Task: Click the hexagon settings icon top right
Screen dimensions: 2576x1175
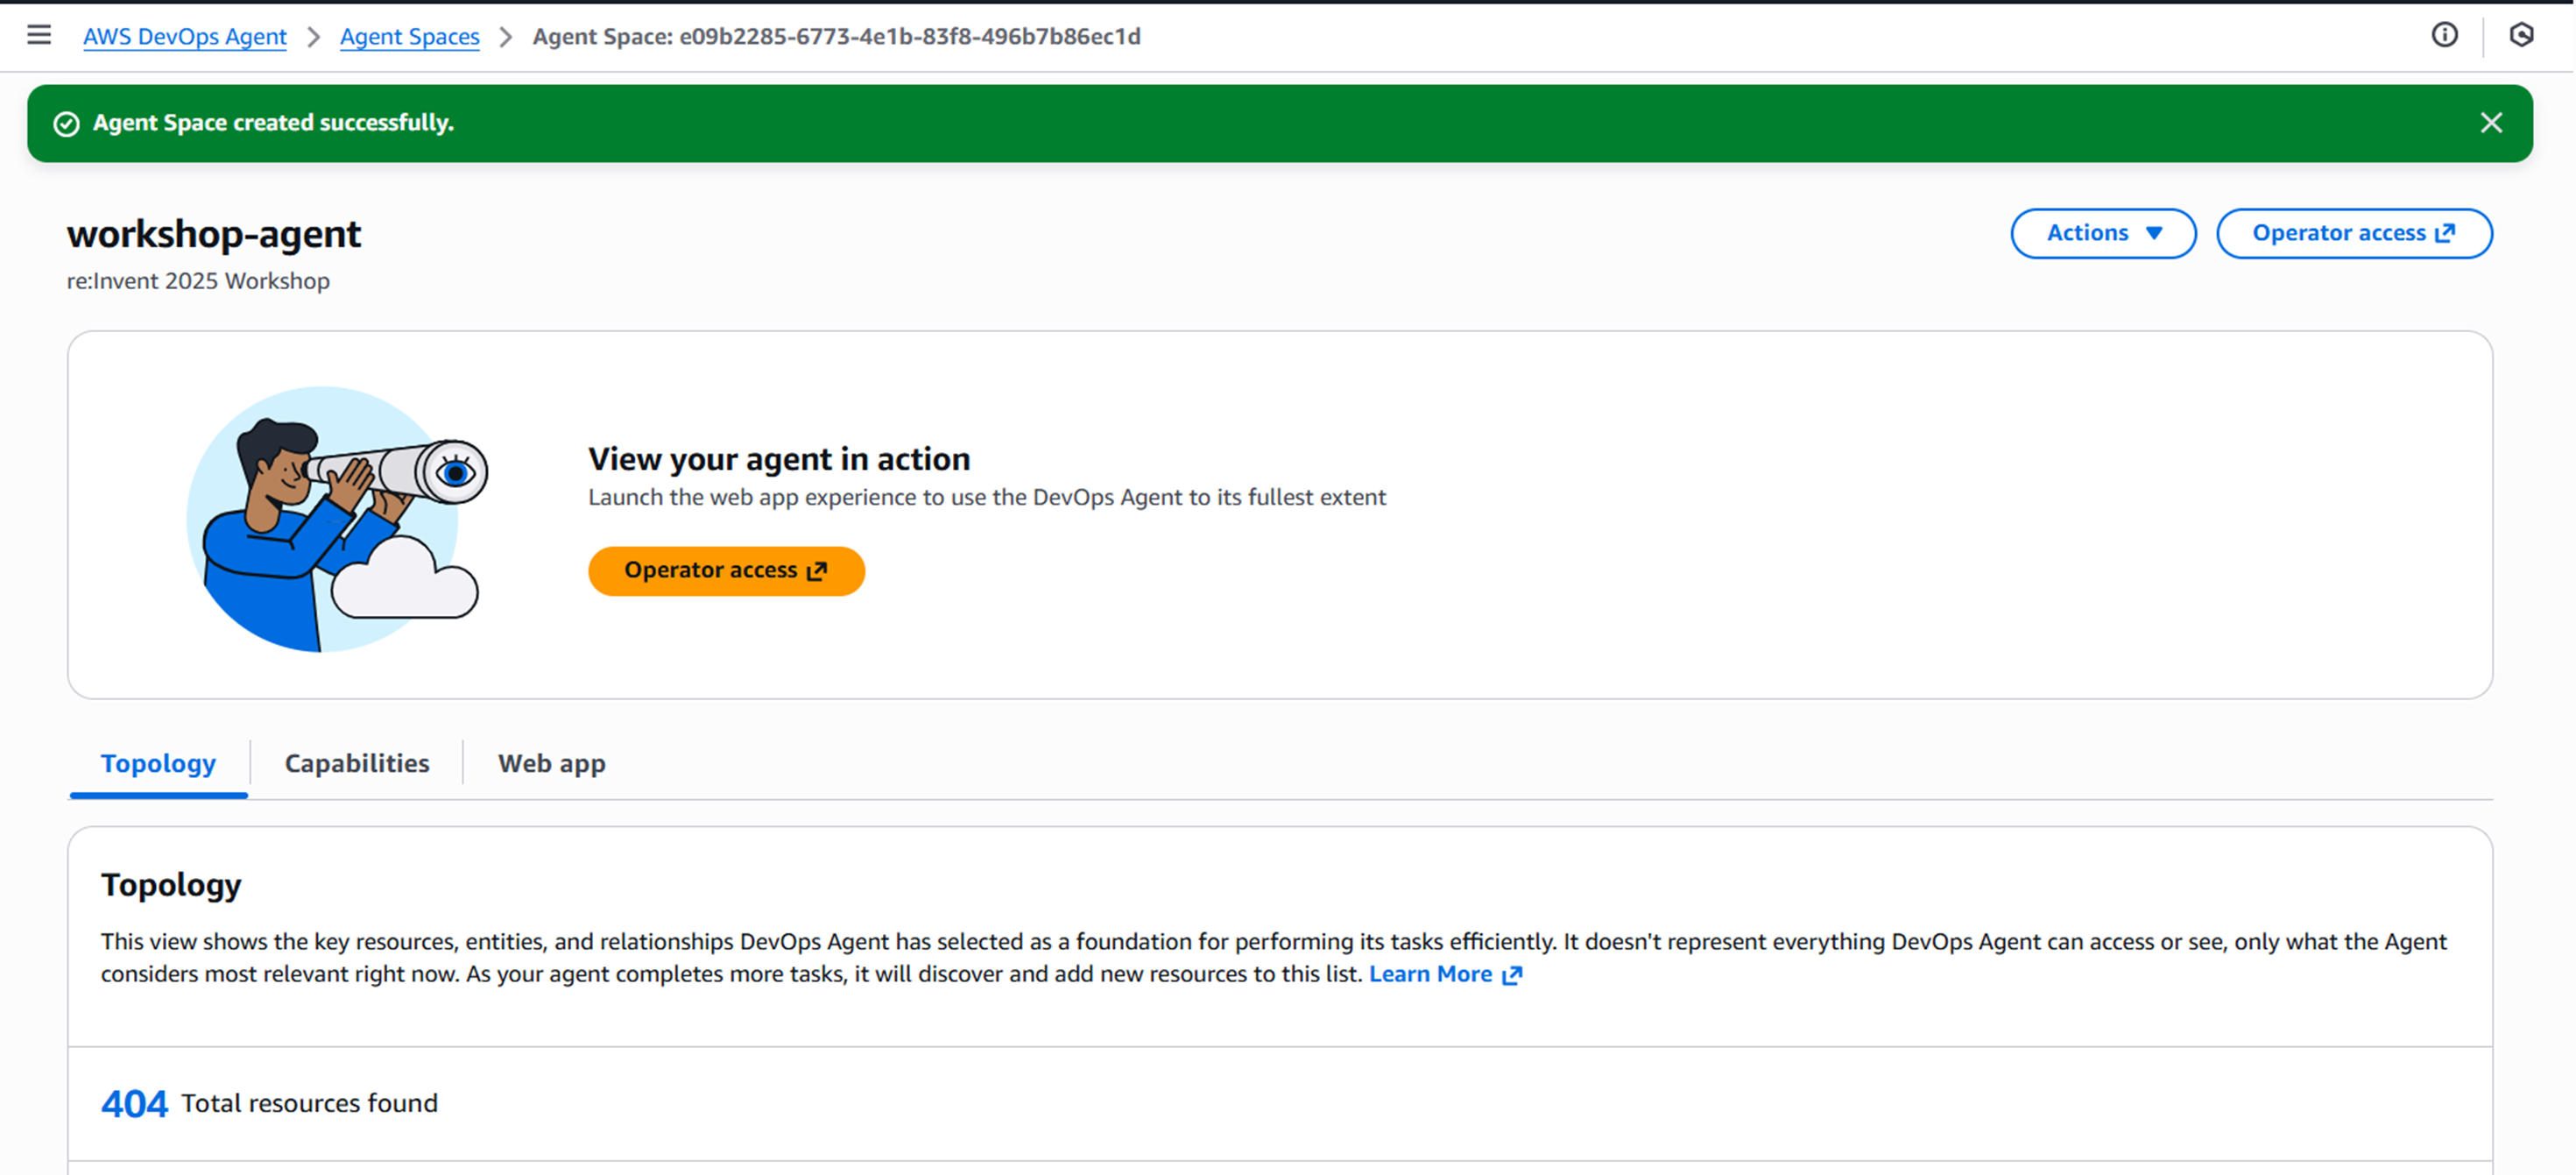Action: (x=2521, y=35)
